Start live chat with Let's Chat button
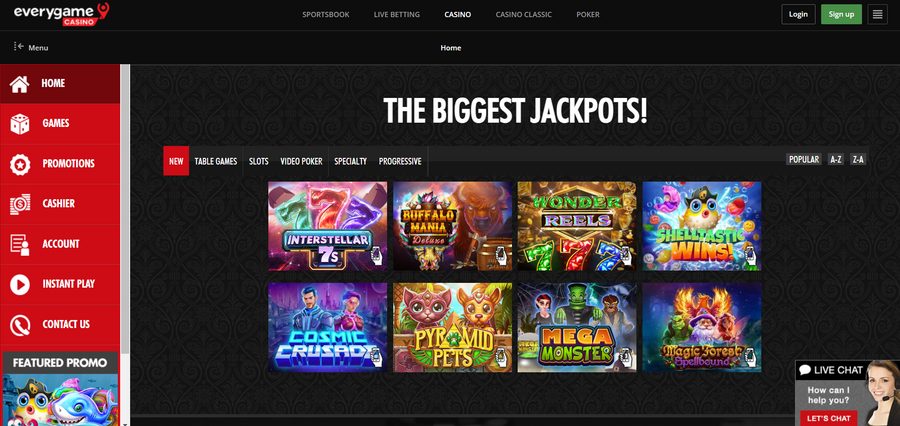 (x=828, y=418)
